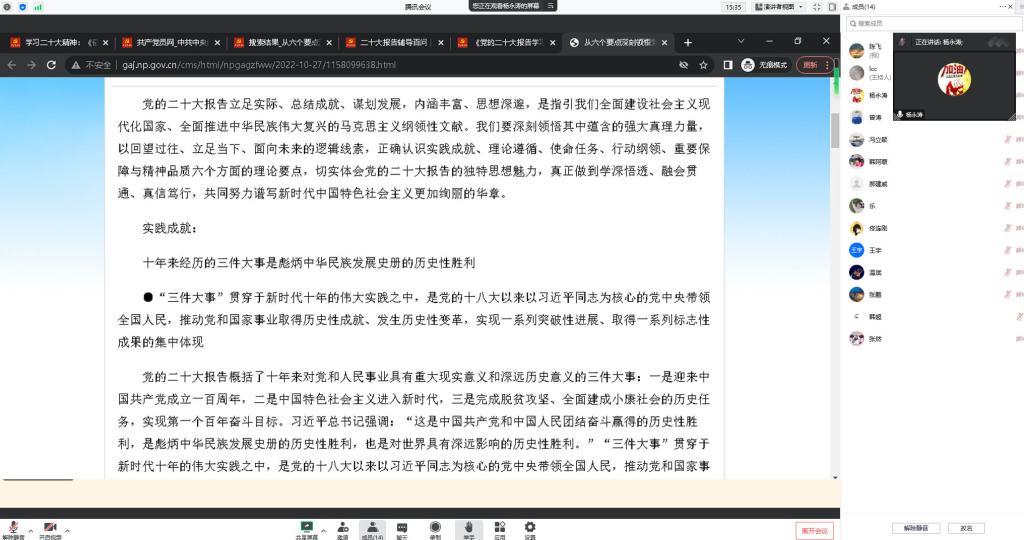The width and height of the screenshot is (1024, 540).
Task: Open meeting settings gear
Action: [530, 527]
